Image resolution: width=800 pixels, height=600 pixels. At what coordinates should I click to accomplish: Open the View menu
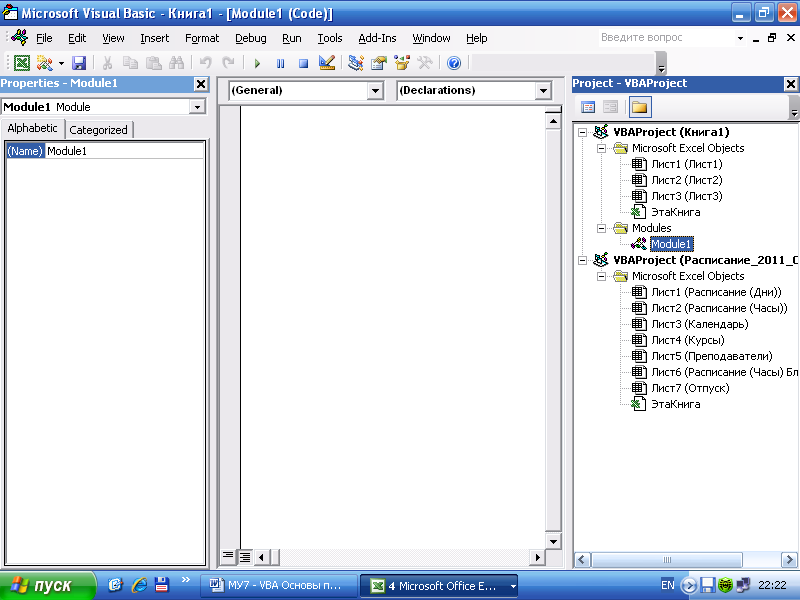(x=113, y=38)
